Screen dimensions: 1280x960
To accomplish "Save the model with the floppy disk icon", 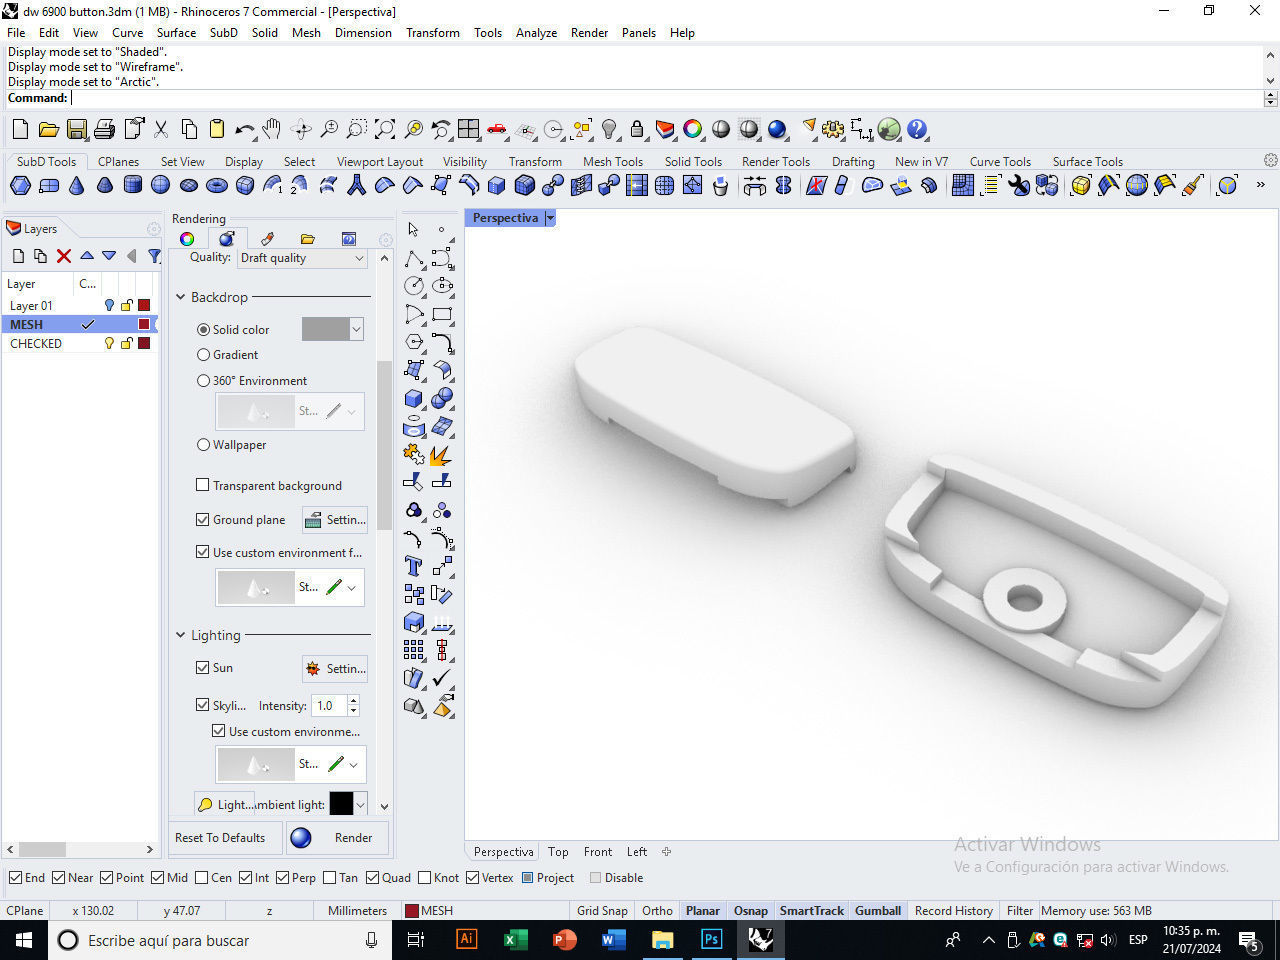I will [x=77, y=129].
